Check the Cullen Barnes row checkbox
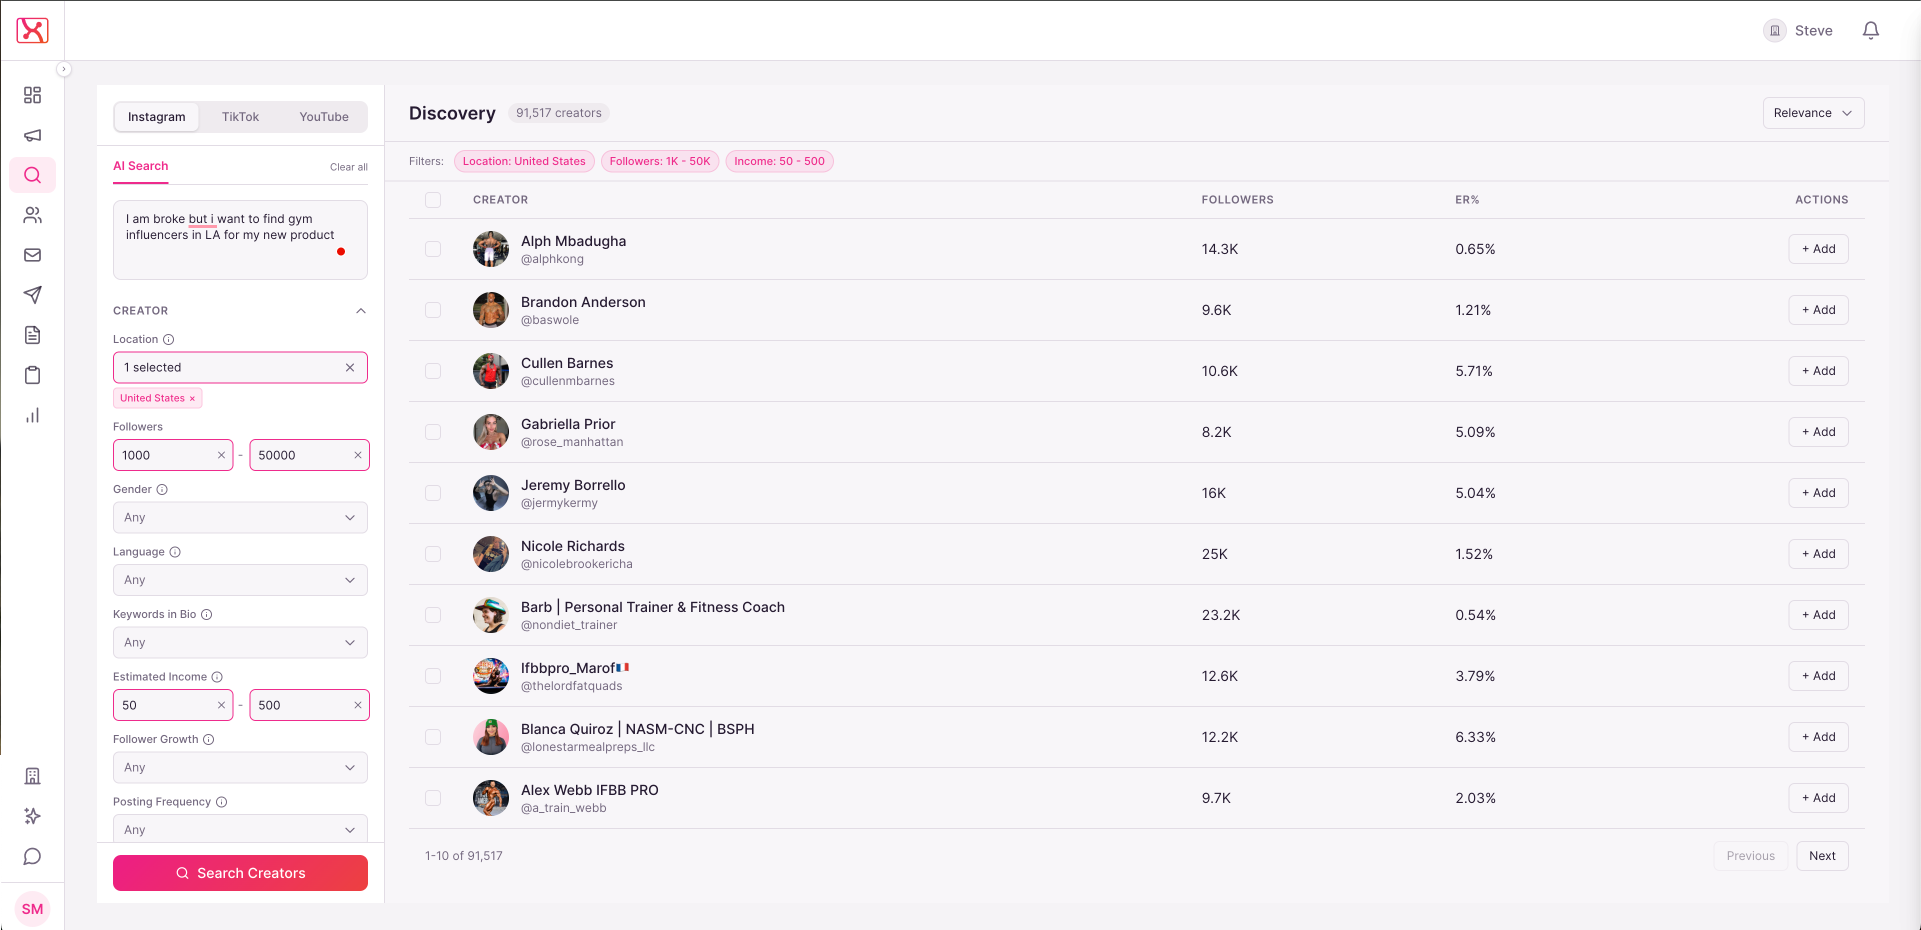The width and height of the screenshot is (1921, 930). click(433, 371)
